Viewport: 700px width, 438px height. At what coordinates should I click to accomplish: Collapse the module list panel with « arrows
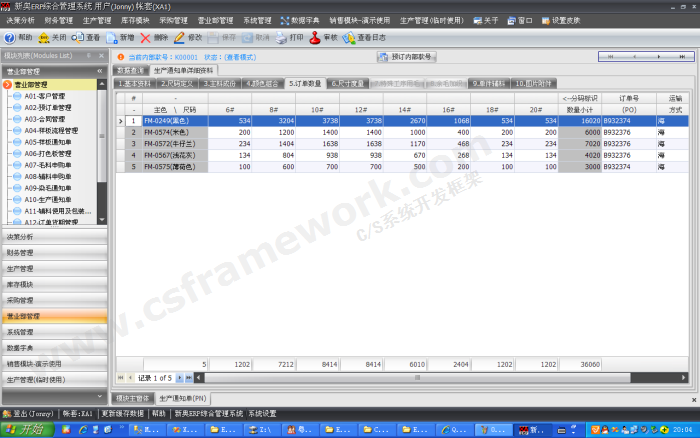100,71
